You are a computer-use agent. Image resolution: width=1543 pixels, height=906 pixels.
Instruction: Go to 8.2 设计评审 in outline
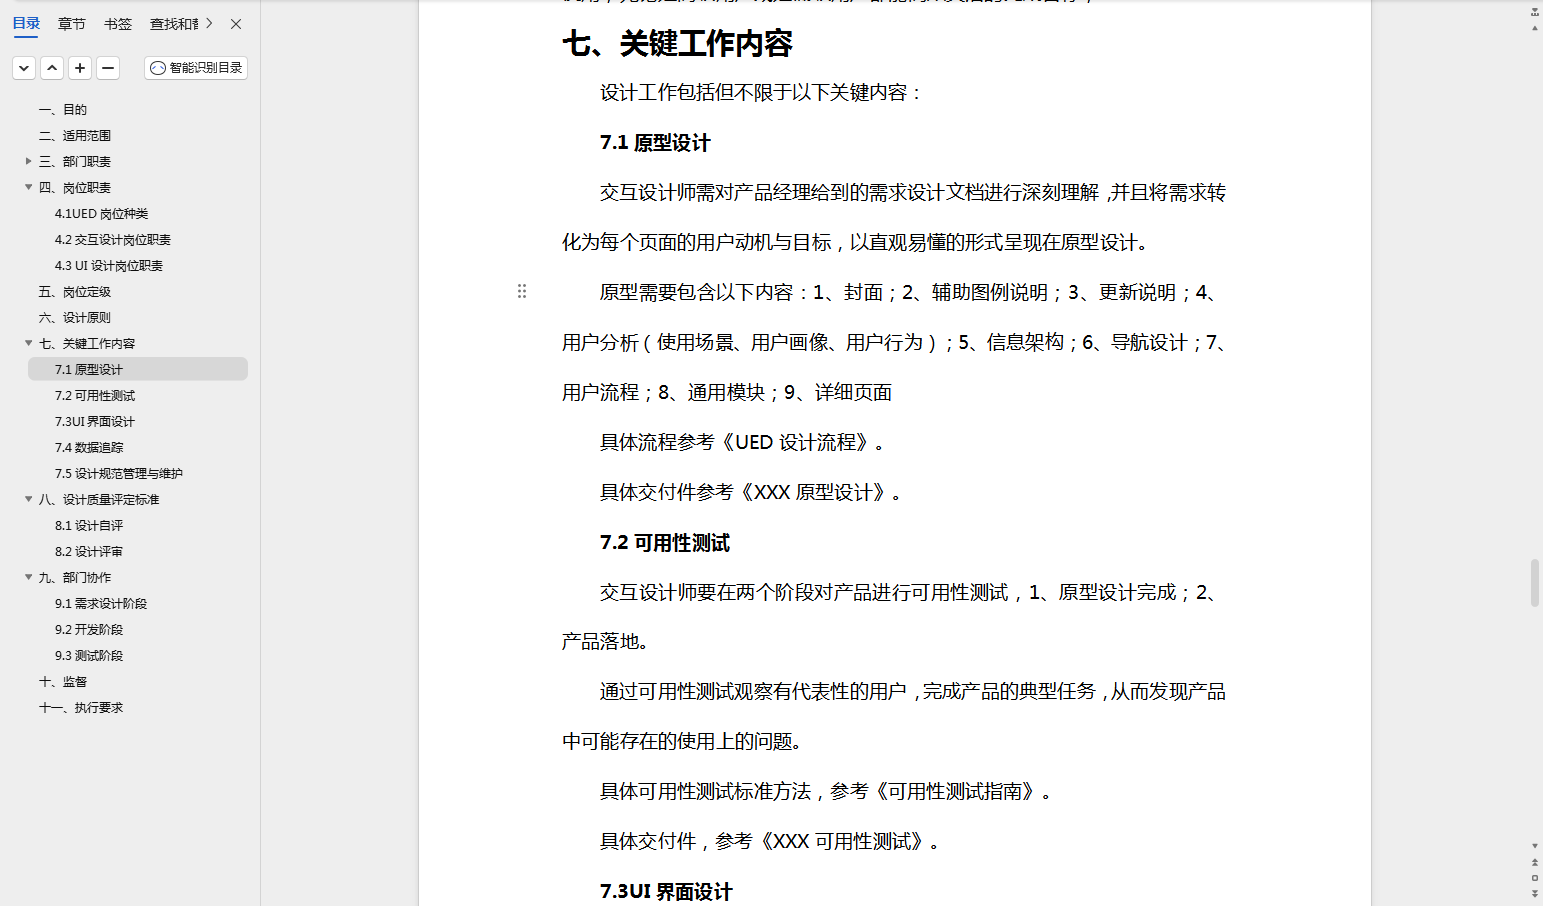click(89, 552)
